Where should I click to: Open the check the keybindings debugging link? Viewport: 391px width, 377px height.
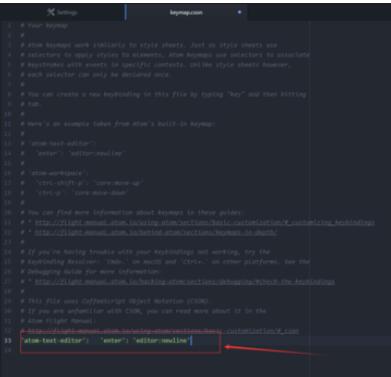[x=185, y=282]
